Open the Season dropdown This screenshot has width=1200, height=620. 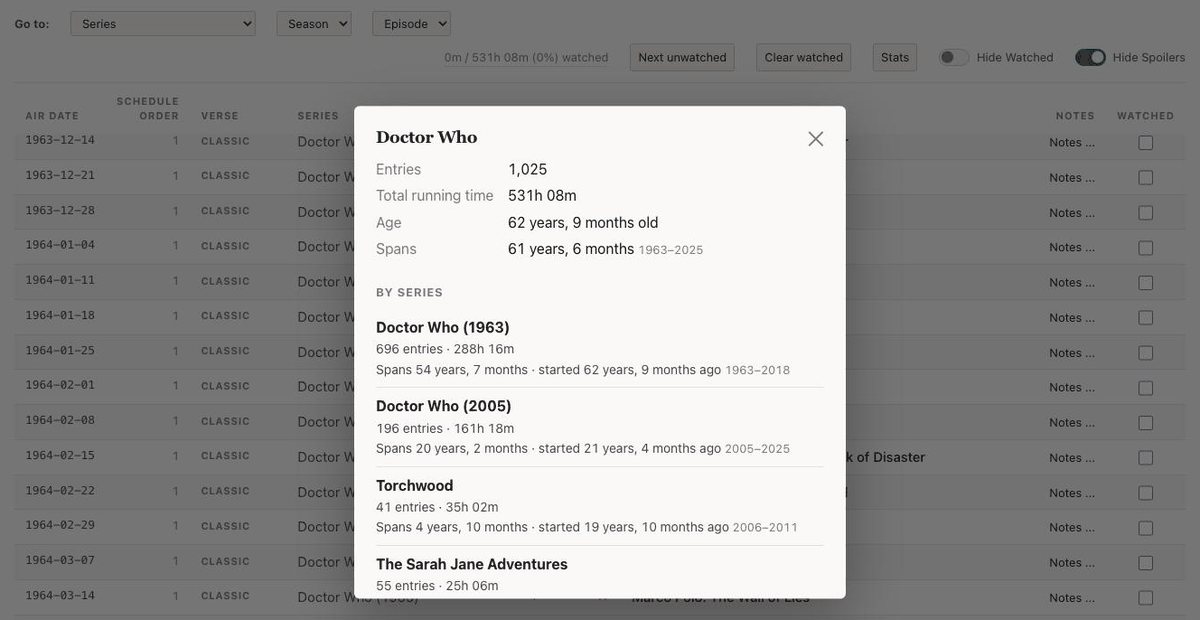coord(314,24)
